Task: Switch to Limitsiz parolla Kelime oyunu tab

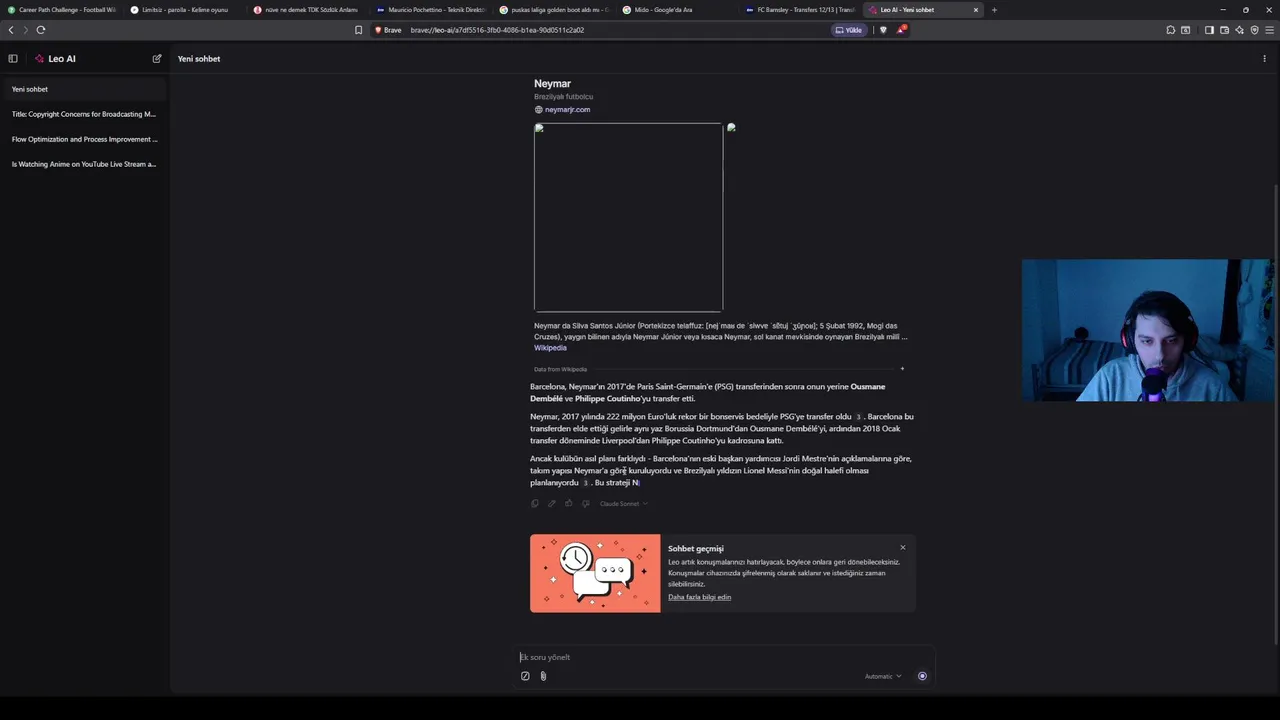Action: pyautogui.click(x=183, y=10)
